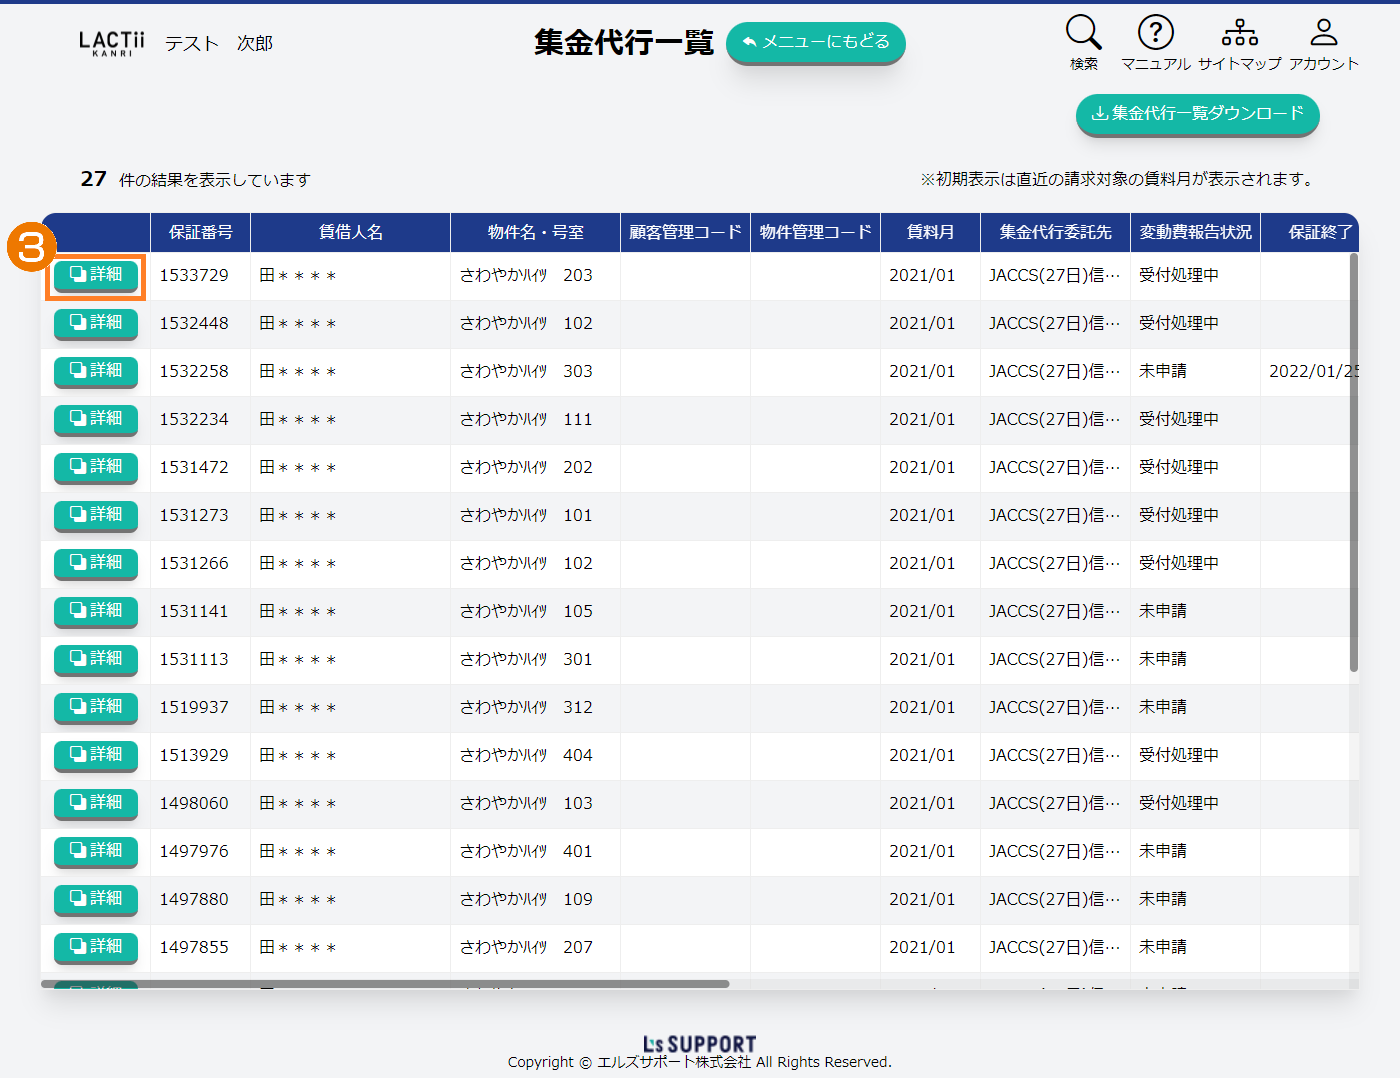Show 詳細 for record 1497855

96,947
